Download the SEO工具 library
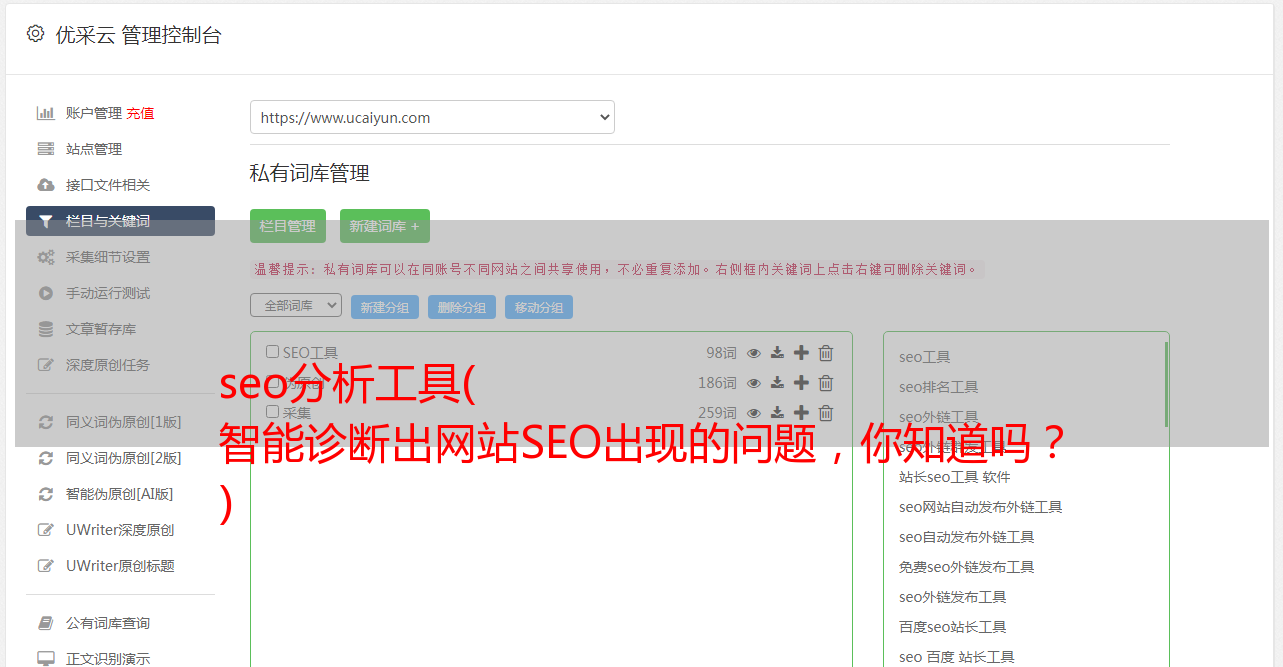This screenshot has height=667, width=1283. (x=777, y=353)
